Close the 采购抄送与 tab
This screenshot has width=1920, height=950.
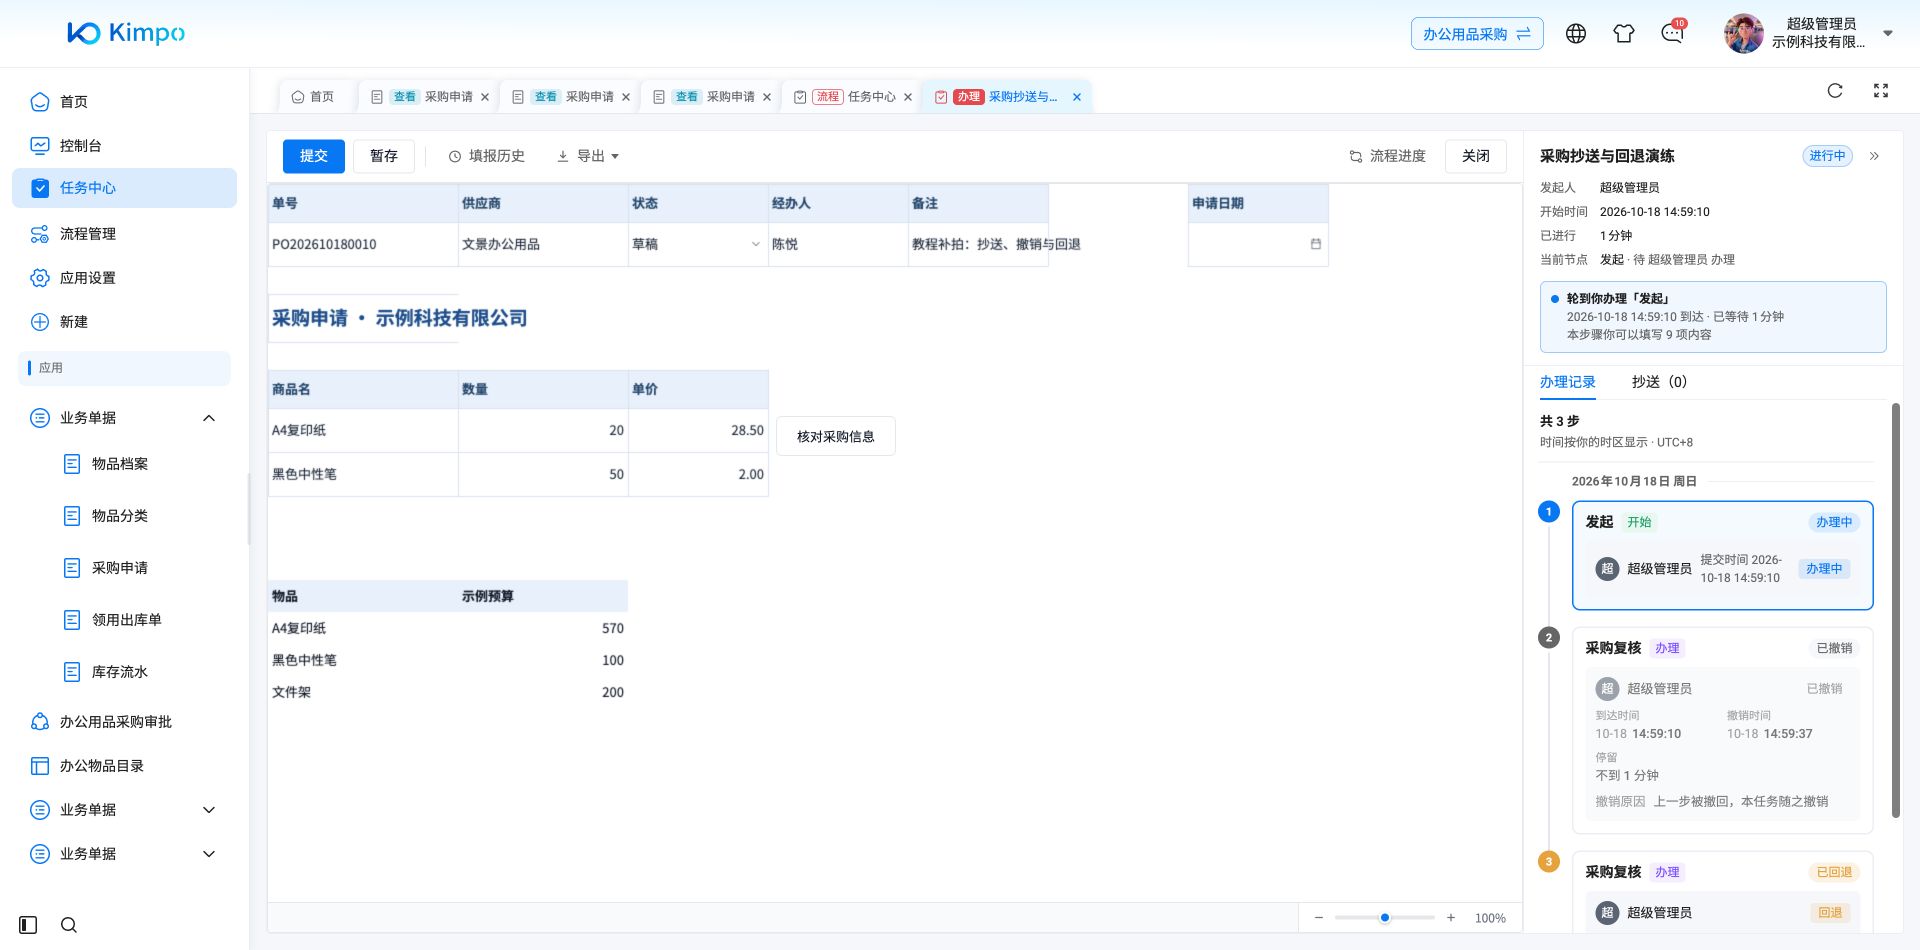pyautogui.click(x=1077, y=97)
